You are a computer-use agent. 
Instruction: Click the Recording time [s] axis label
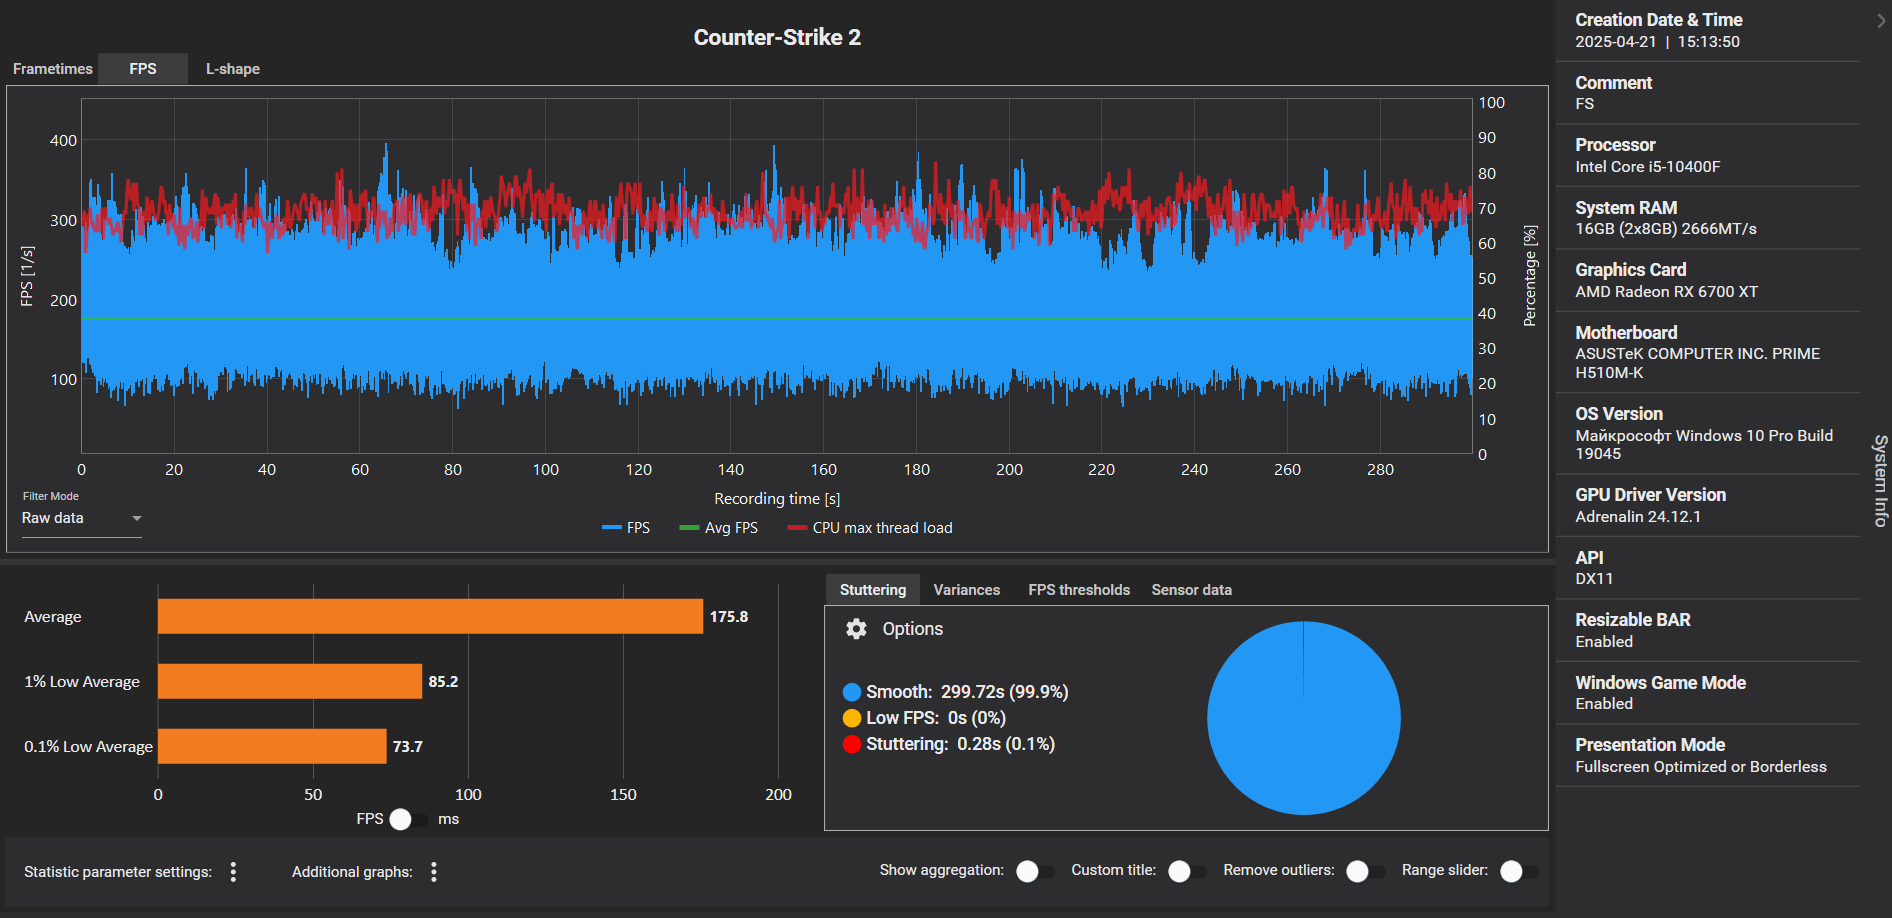pos(777,499)
